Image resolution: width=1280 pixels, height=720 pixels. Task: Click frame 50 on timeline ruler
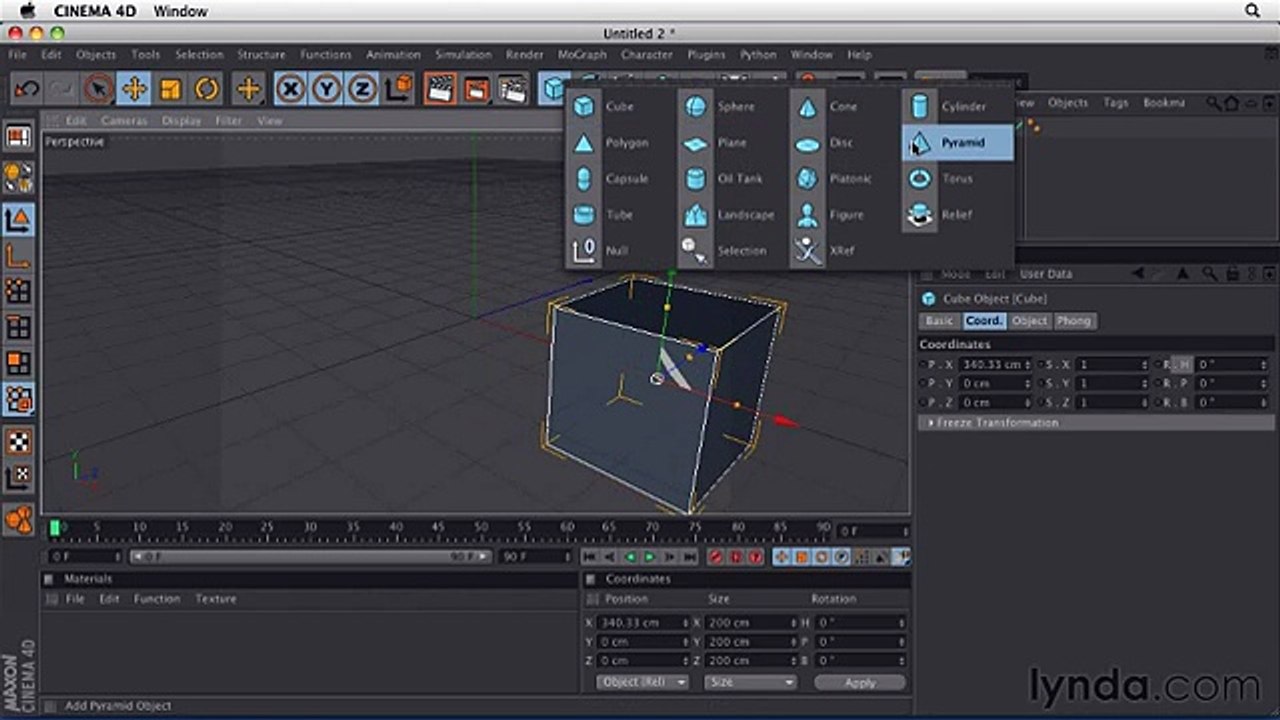click(x=482, y=527)
